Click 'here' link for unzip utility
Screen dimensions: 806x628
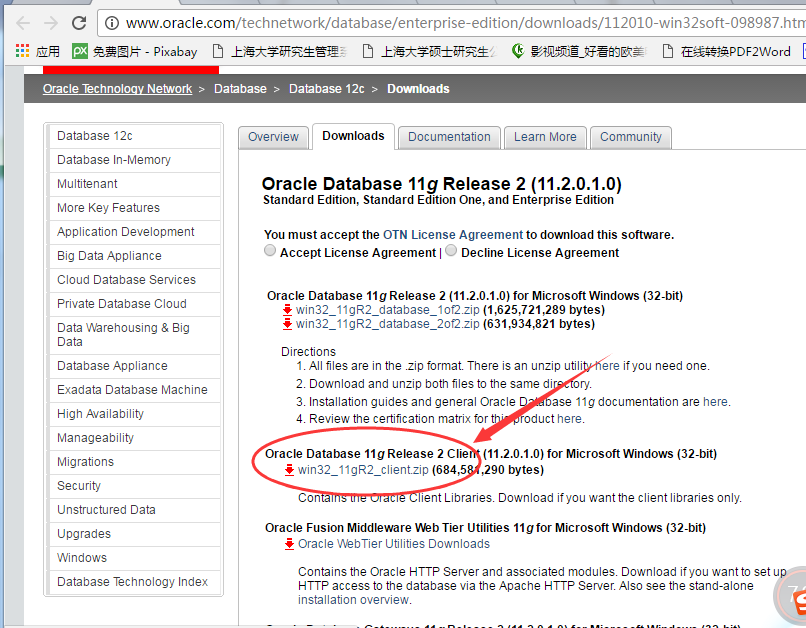[x=607, y=366]
